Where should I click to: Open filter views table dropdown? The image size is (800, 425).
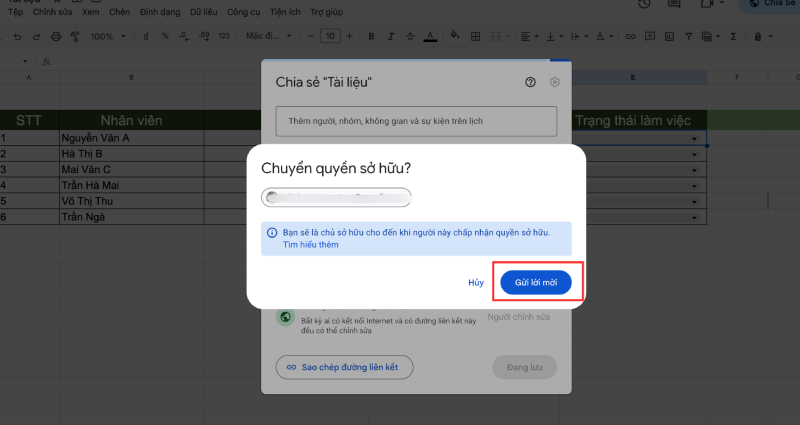click(x=710, y=36)
